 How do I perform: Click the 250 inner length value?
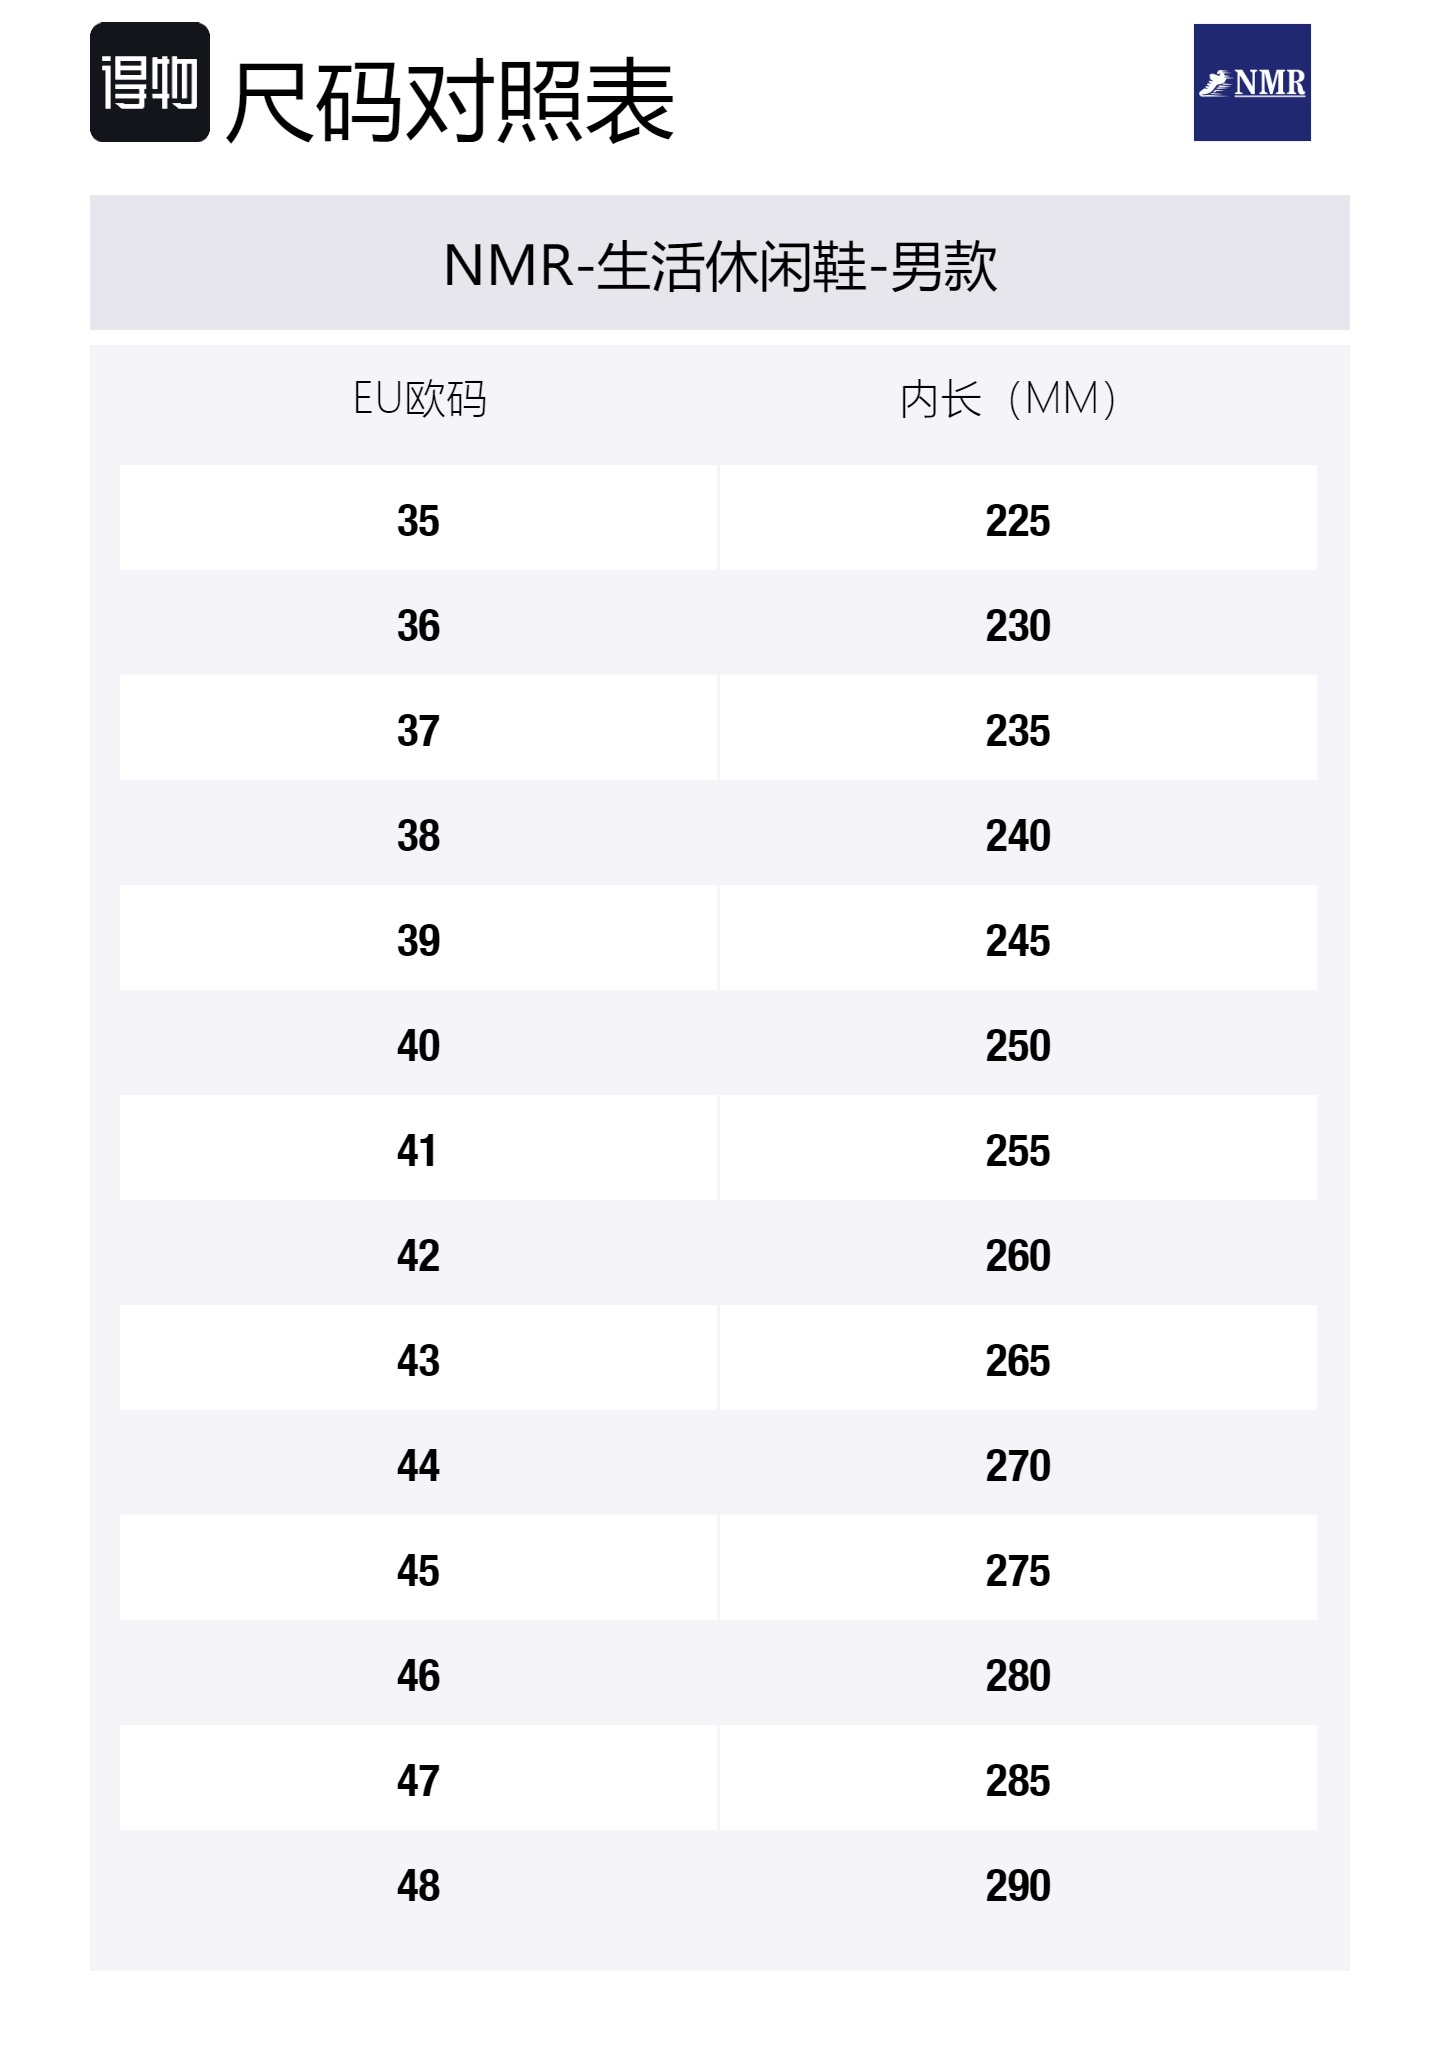[x=1018, y=1045]
